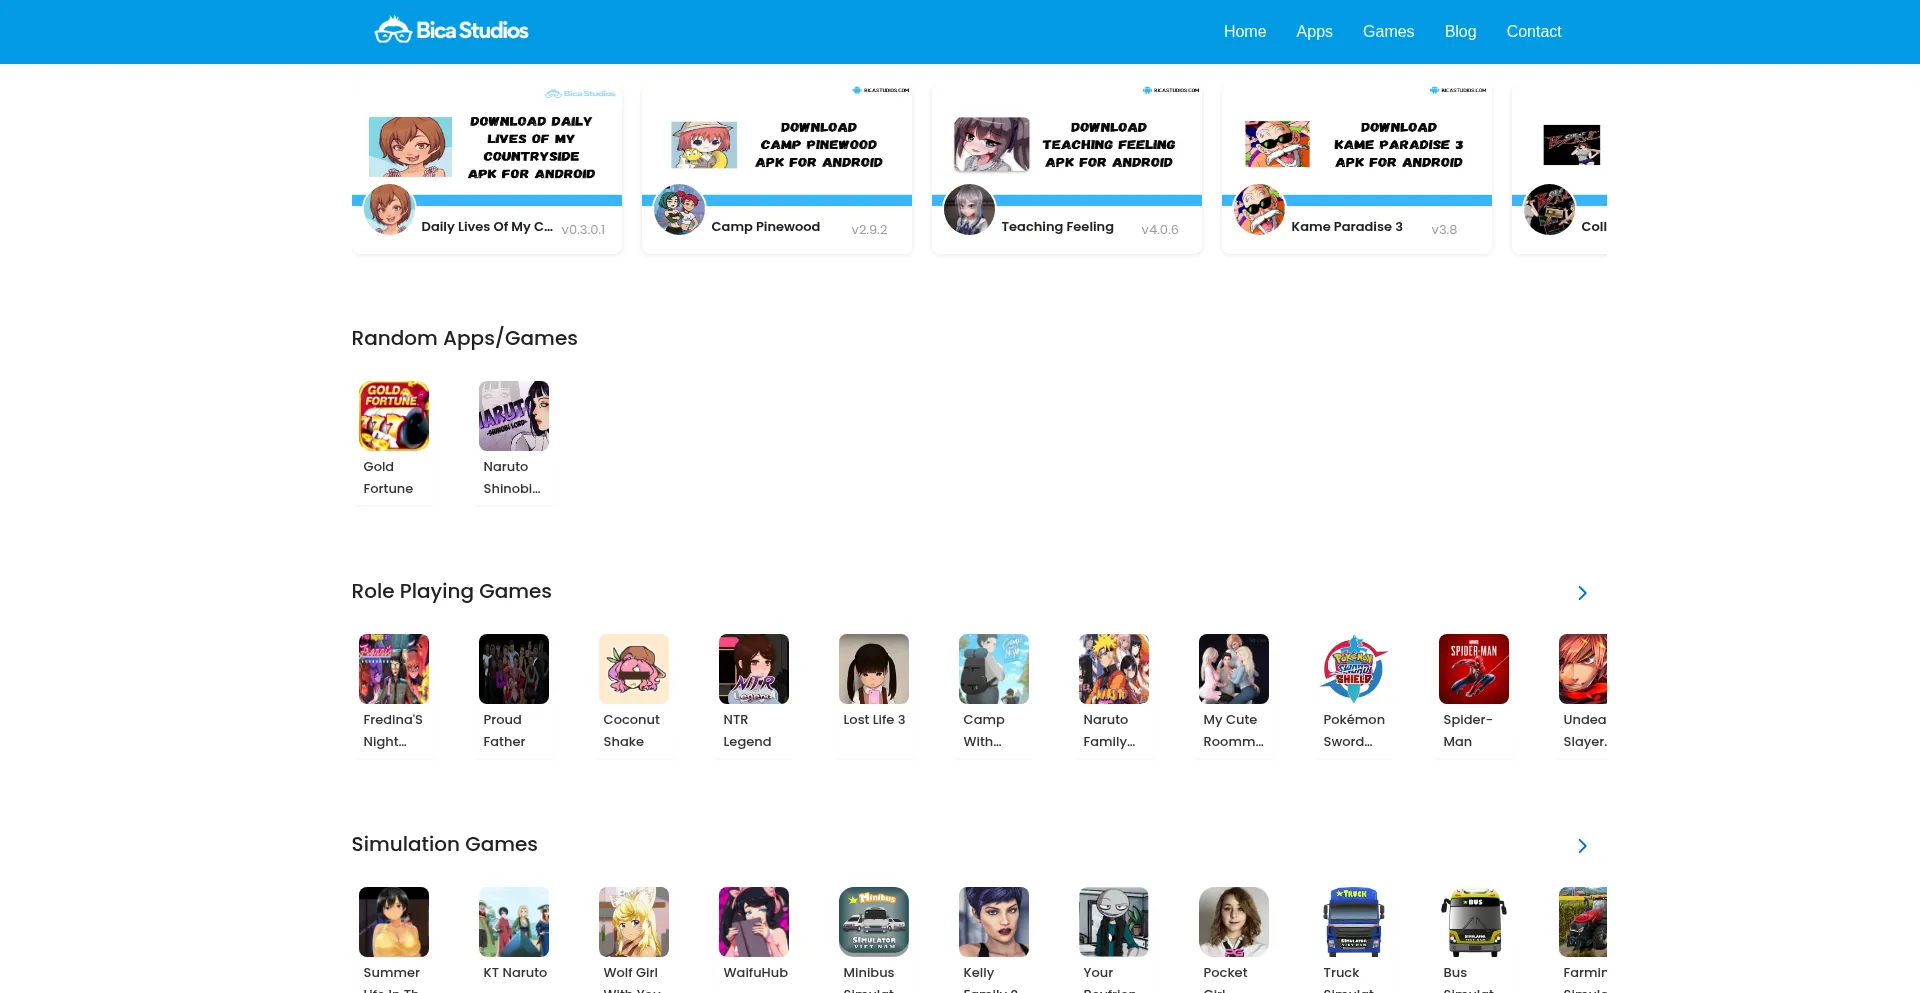Click the Role Playing Games heading

[451, 591]
